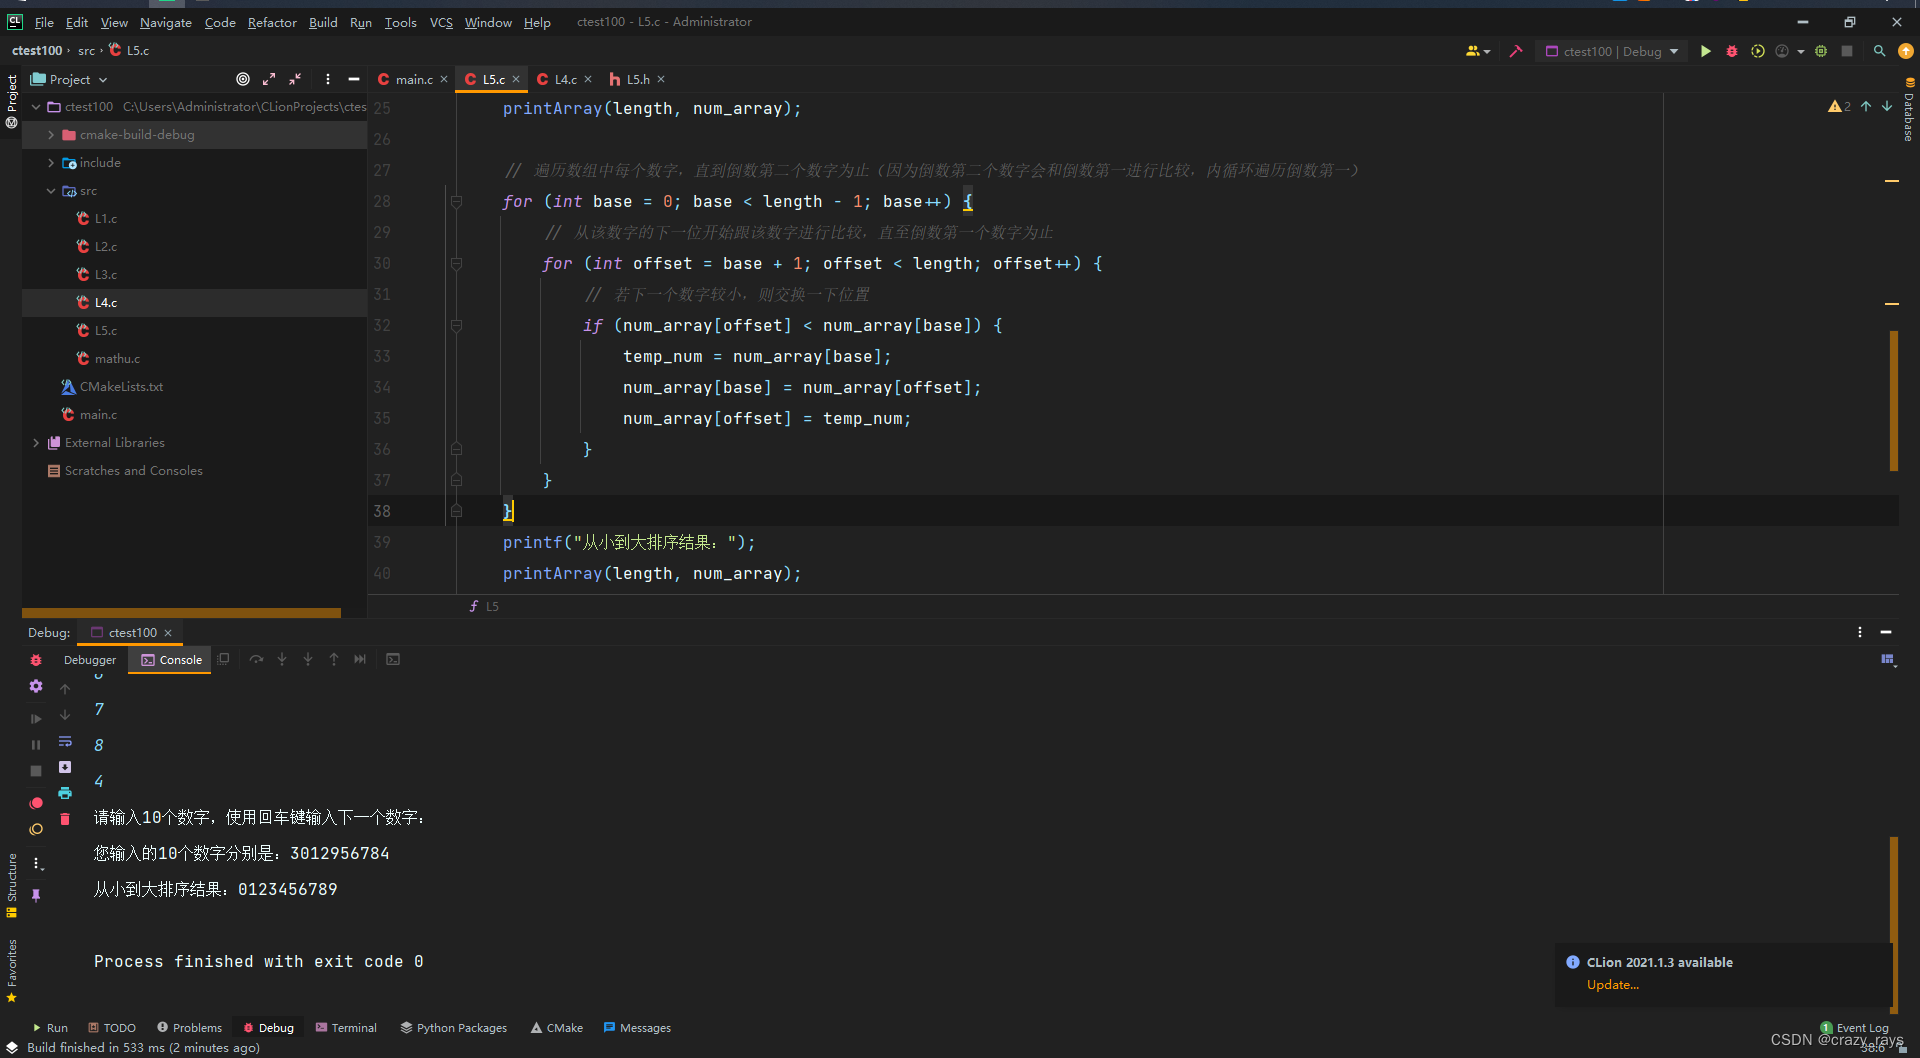The image size is (1920, 1058).
Task: Open debugger settings gear icon
Action: [36, 686]
